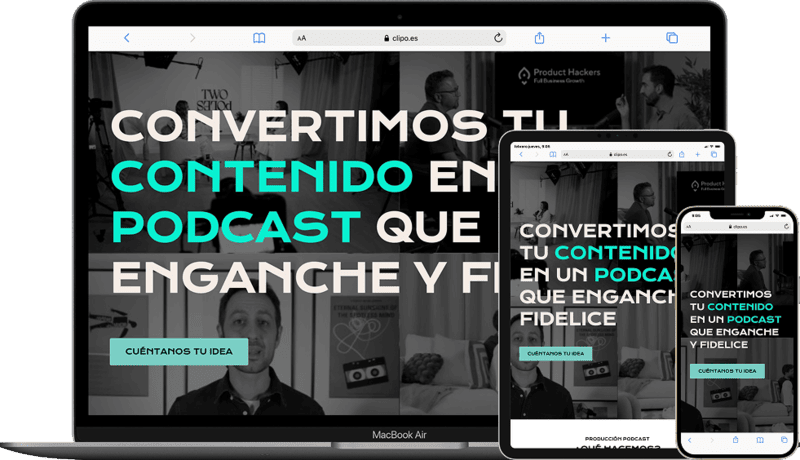Open the share sheet on the iPad browser

(x=681, y=155)
